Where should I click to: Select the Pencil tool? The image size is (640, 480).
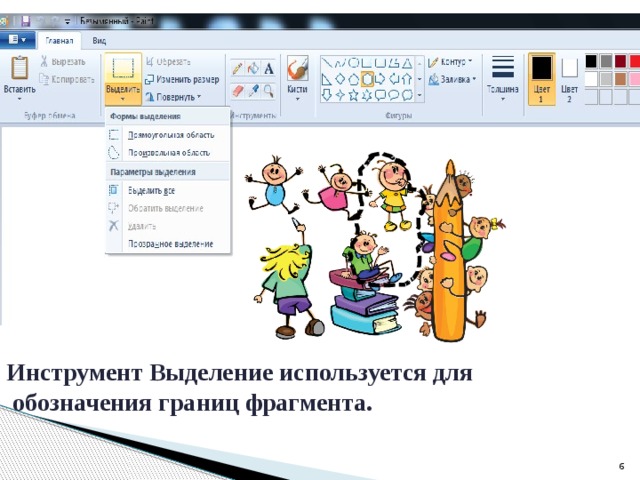pos(238,69)
